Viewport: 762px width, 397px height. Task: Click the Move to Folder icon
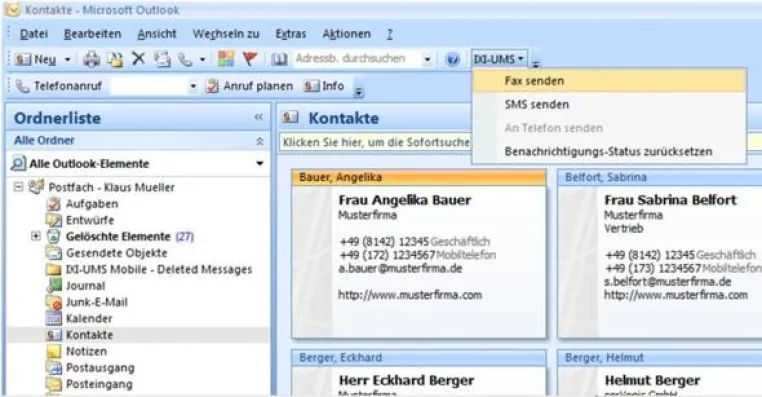point(115,59)
